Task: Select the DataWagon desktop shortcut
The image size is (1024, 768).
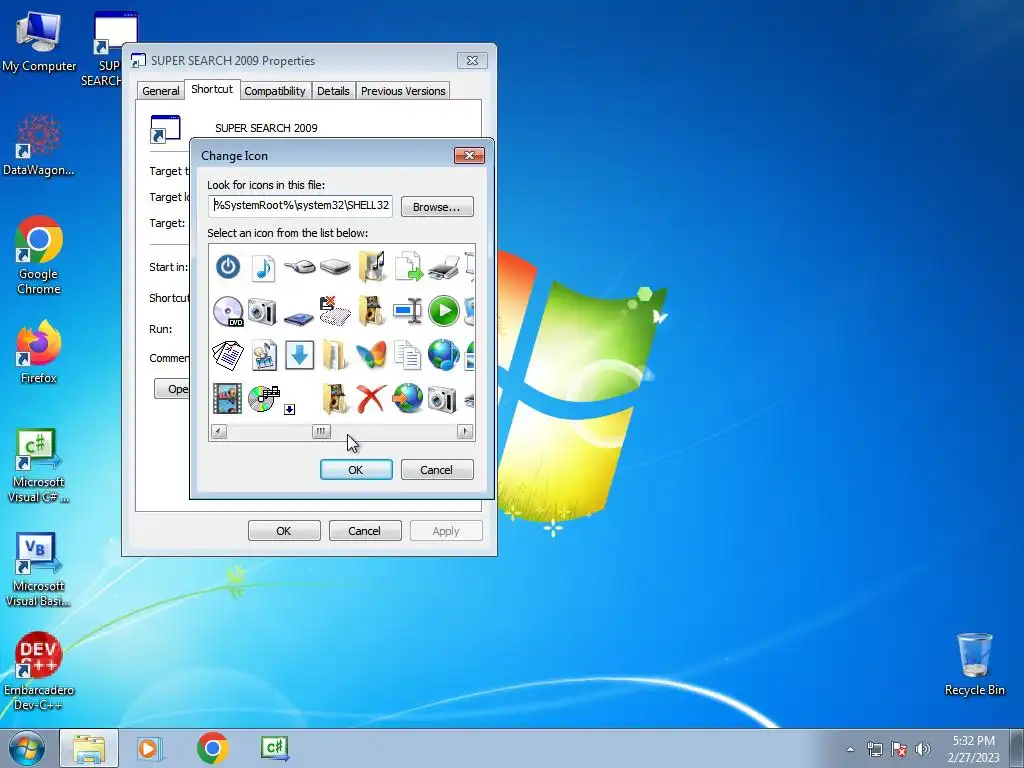Action: pos(39,145)
